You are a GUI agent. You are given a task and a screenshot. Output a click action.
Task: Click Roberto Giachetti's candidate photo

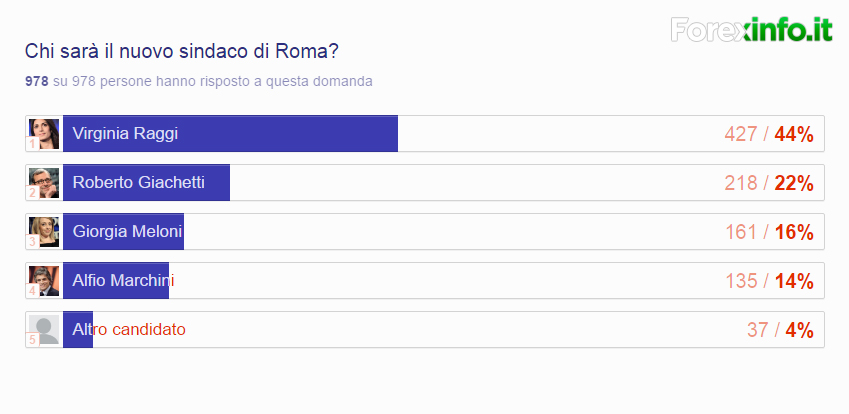tap(44, 183)
